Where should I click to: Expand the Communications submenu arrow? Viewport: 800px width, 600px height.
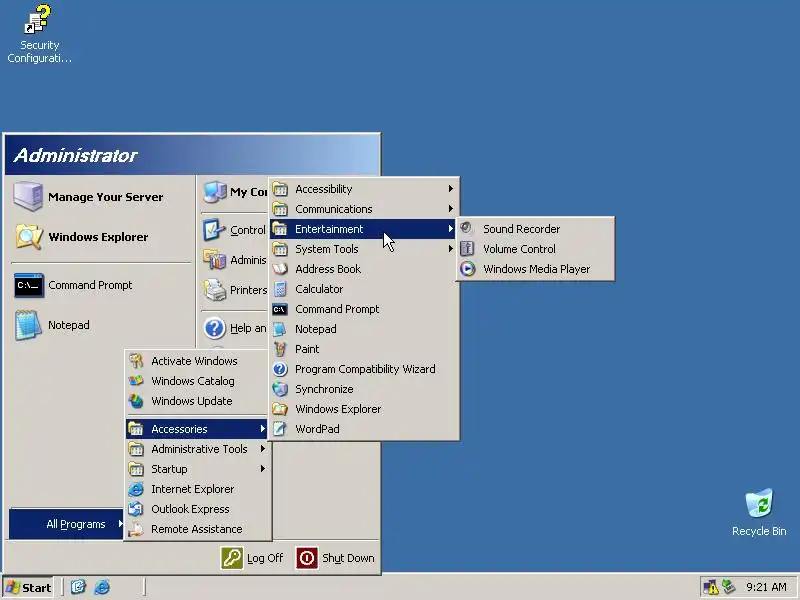451,209
